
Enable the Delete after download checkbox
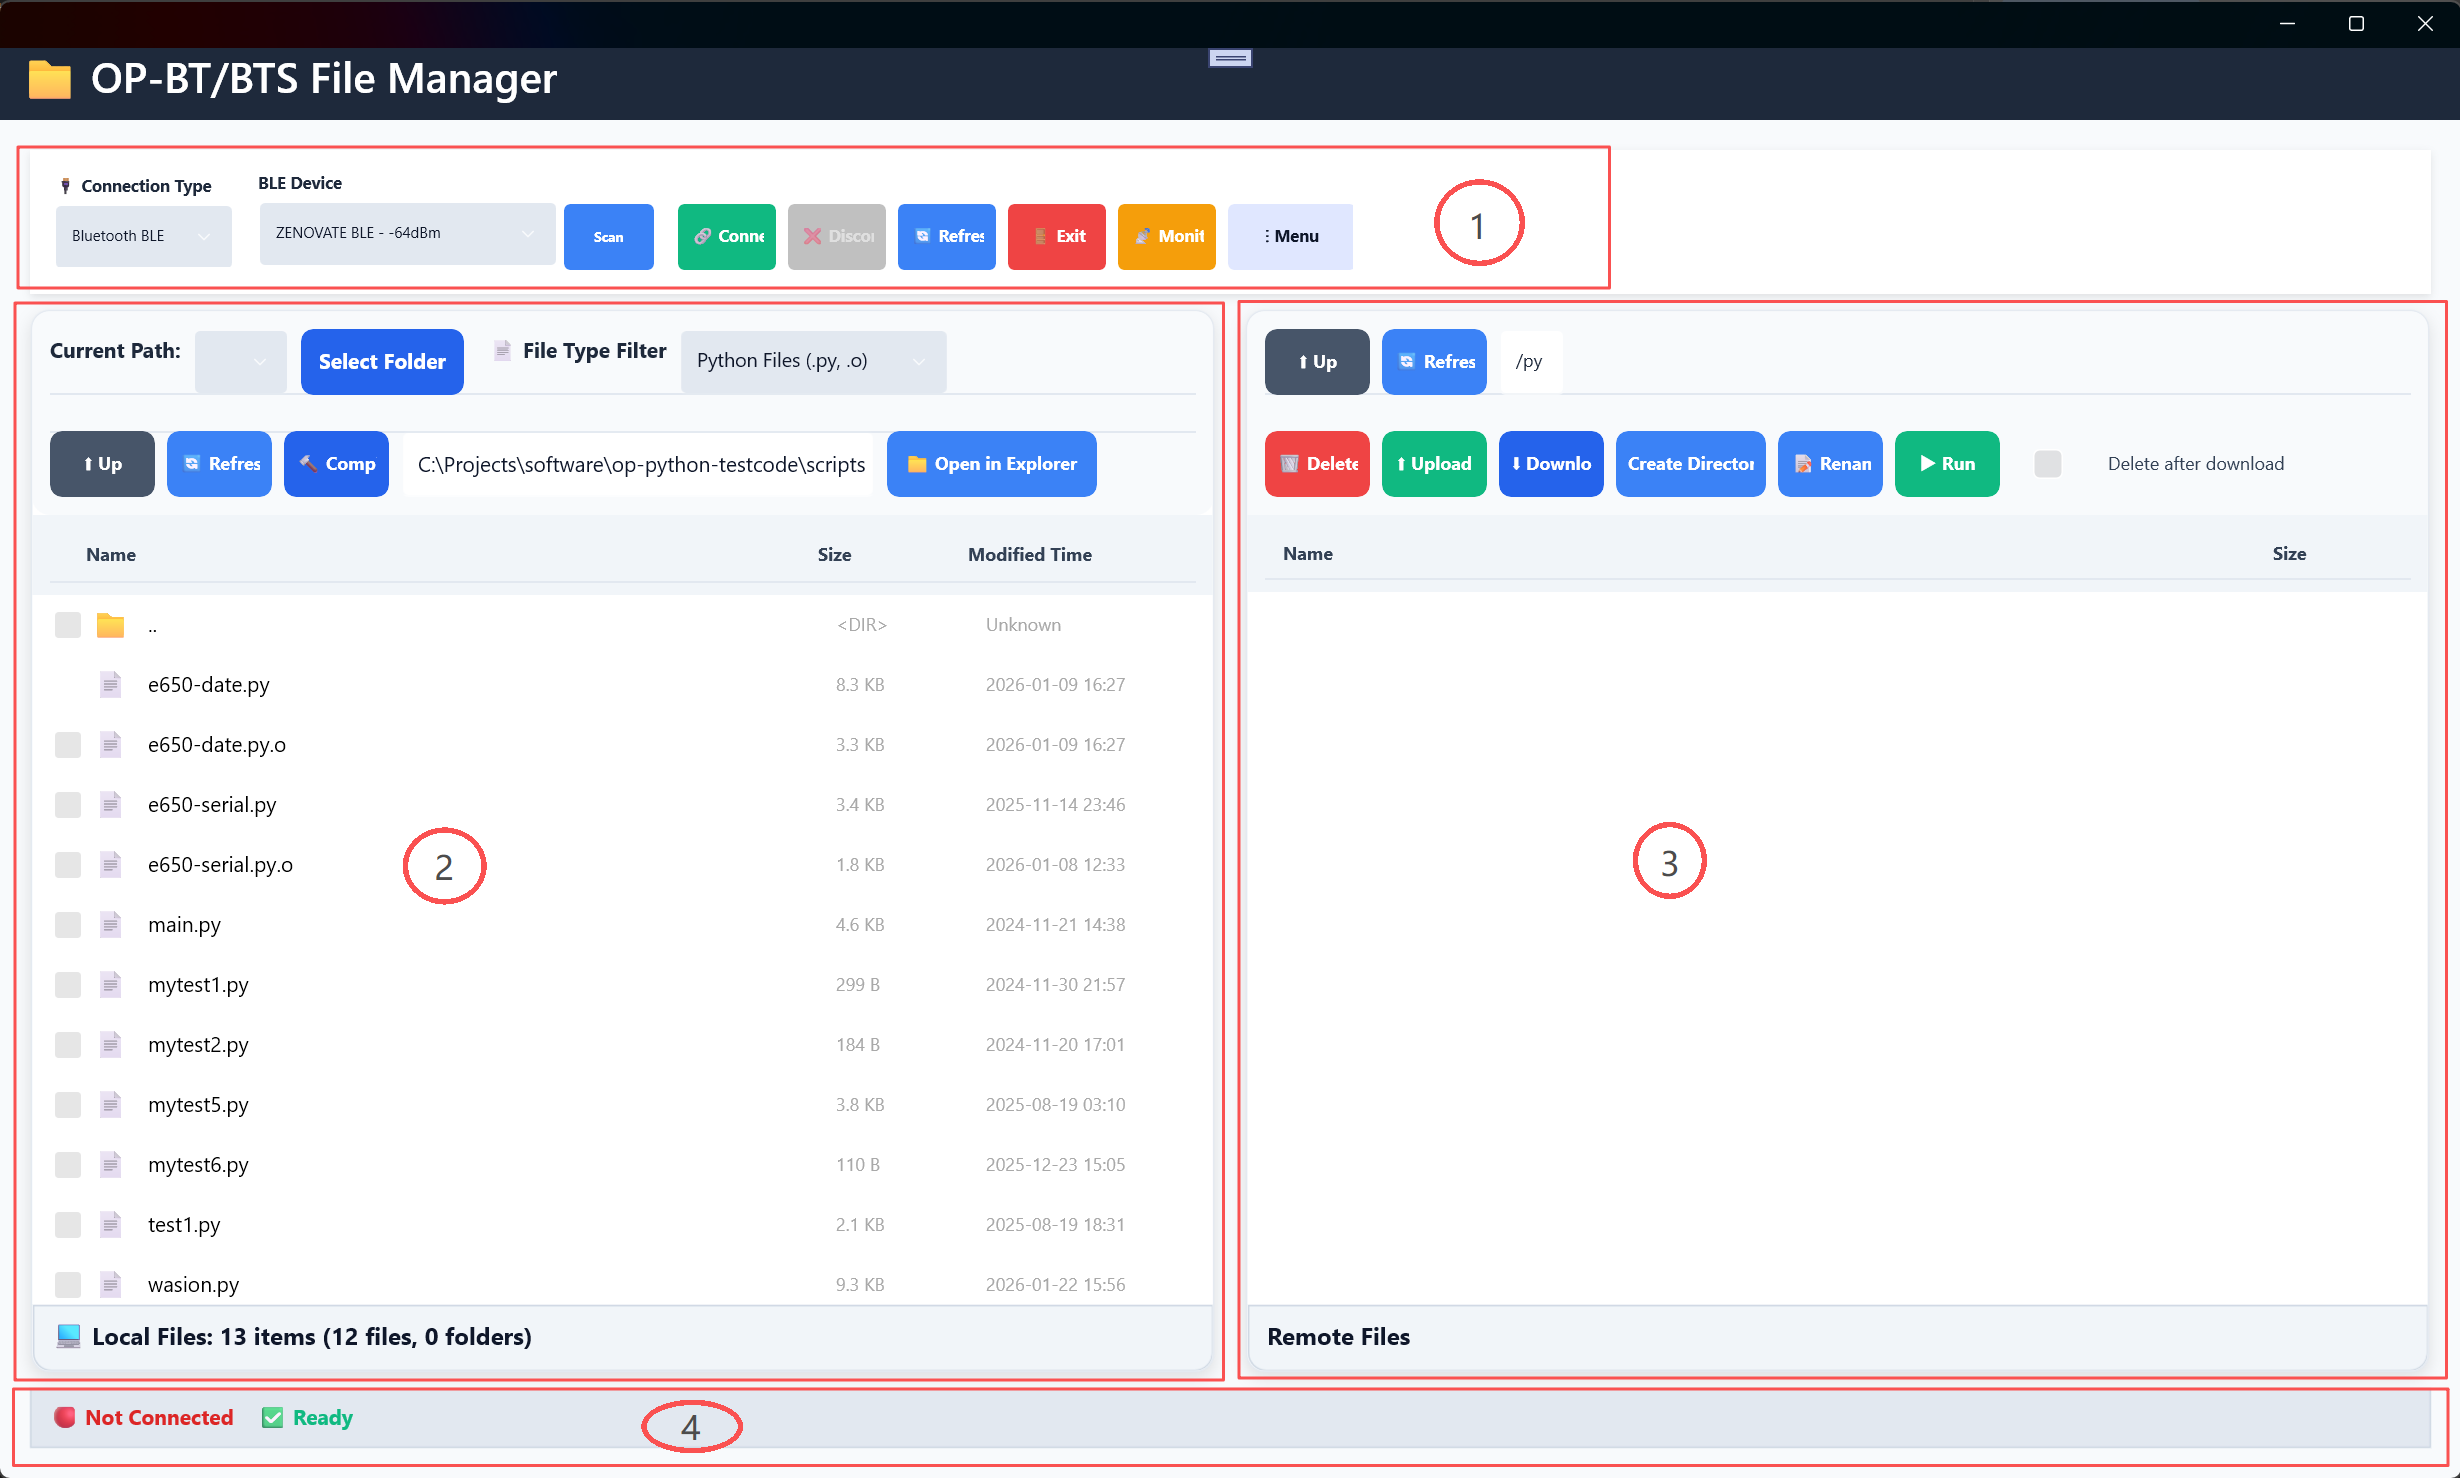pyautogui.click(x=2047, y=463)
